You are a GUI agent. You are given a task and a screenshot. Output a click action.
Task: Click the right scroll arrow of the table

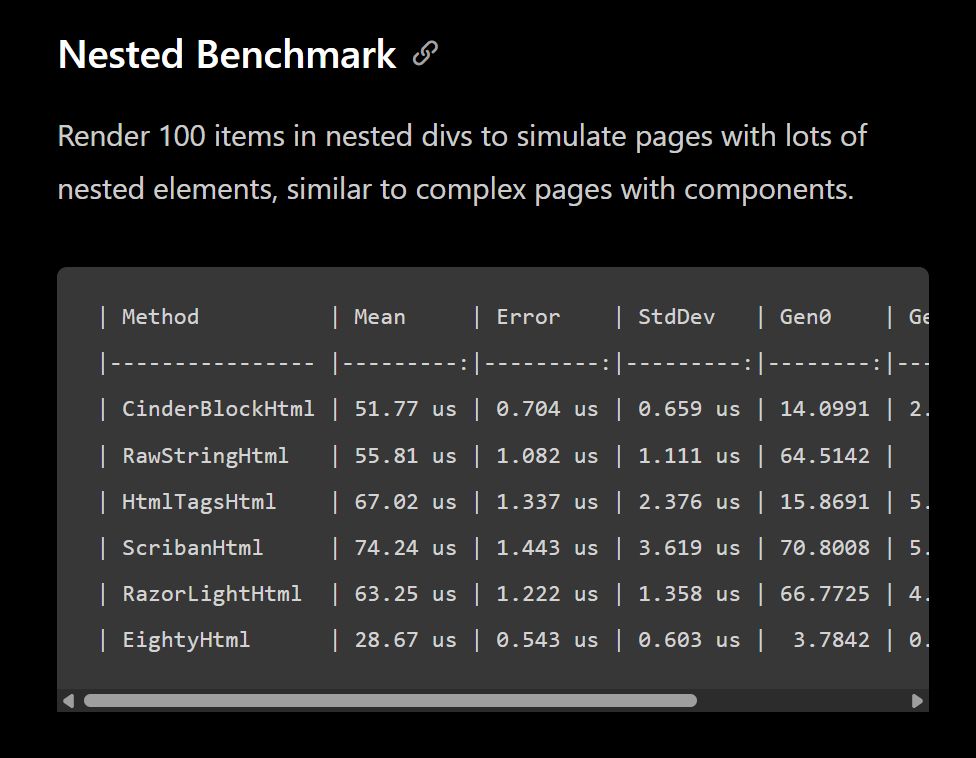coord(917,701)
